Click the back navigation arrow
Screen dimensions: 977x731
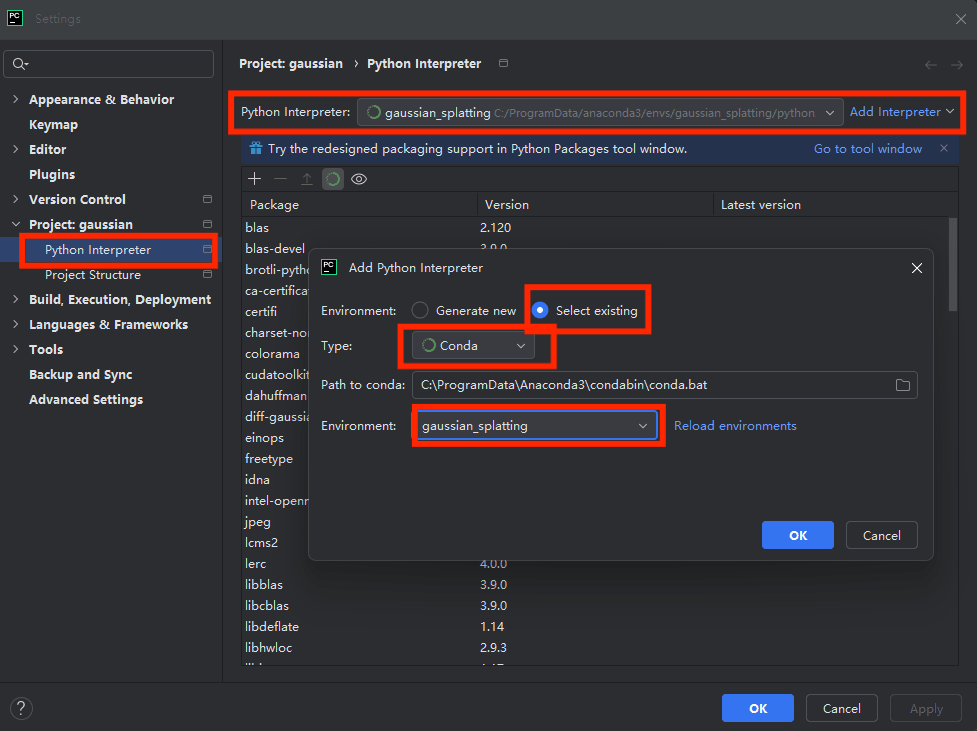pos(931,64)
